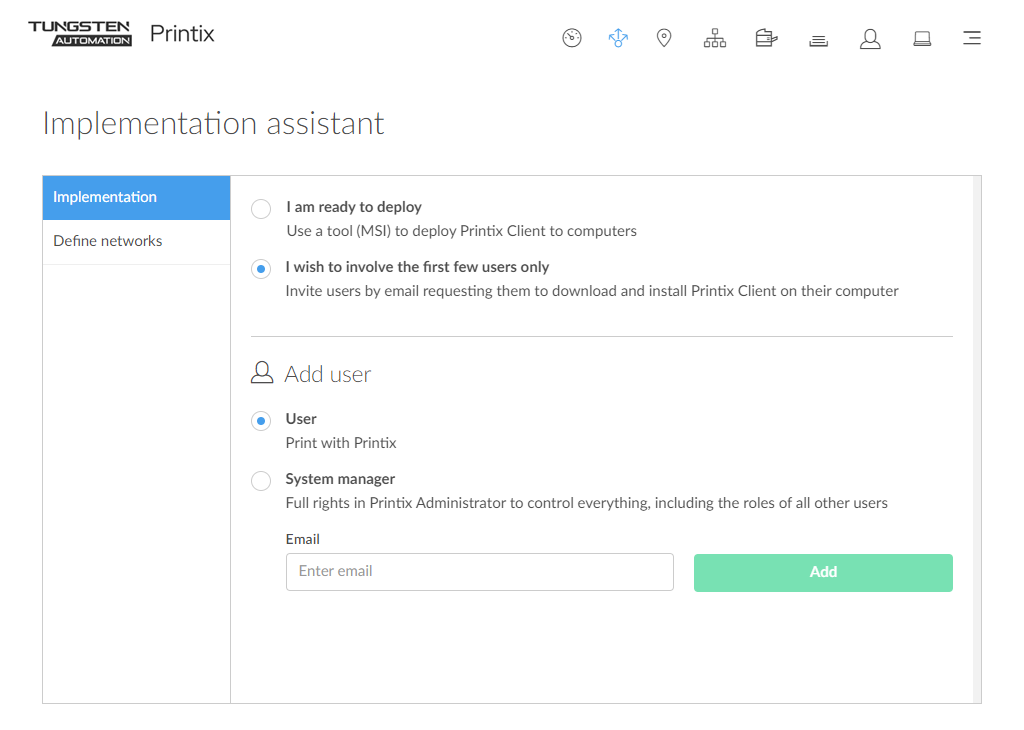Choose the System manager role option

pyautogui.click(x=261, y=481)
